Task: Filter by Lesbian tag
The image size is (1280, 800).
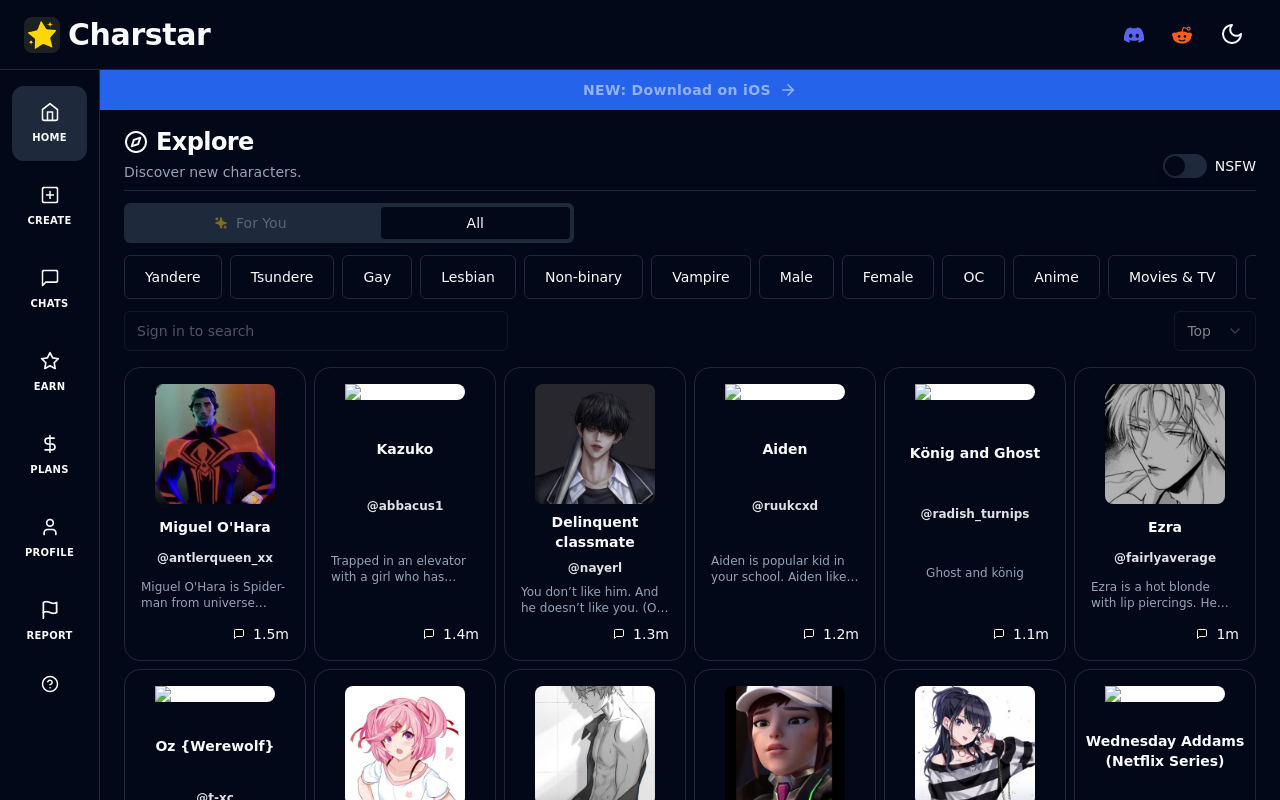Action: [x=468, y=277]
